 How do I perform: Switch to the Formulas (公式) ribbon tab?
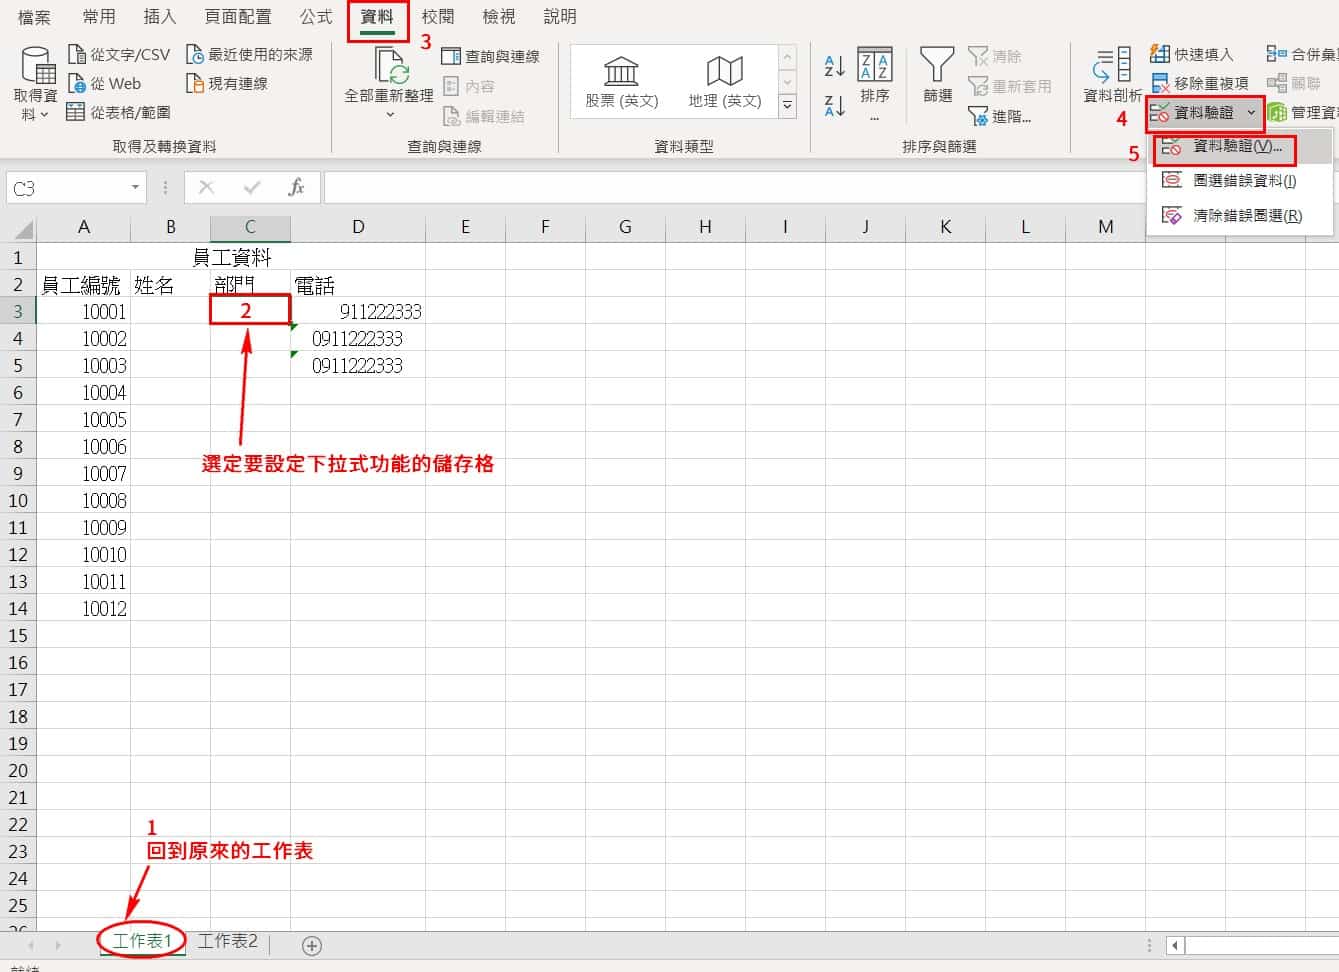pyautogui.click(x=316, y=17)
